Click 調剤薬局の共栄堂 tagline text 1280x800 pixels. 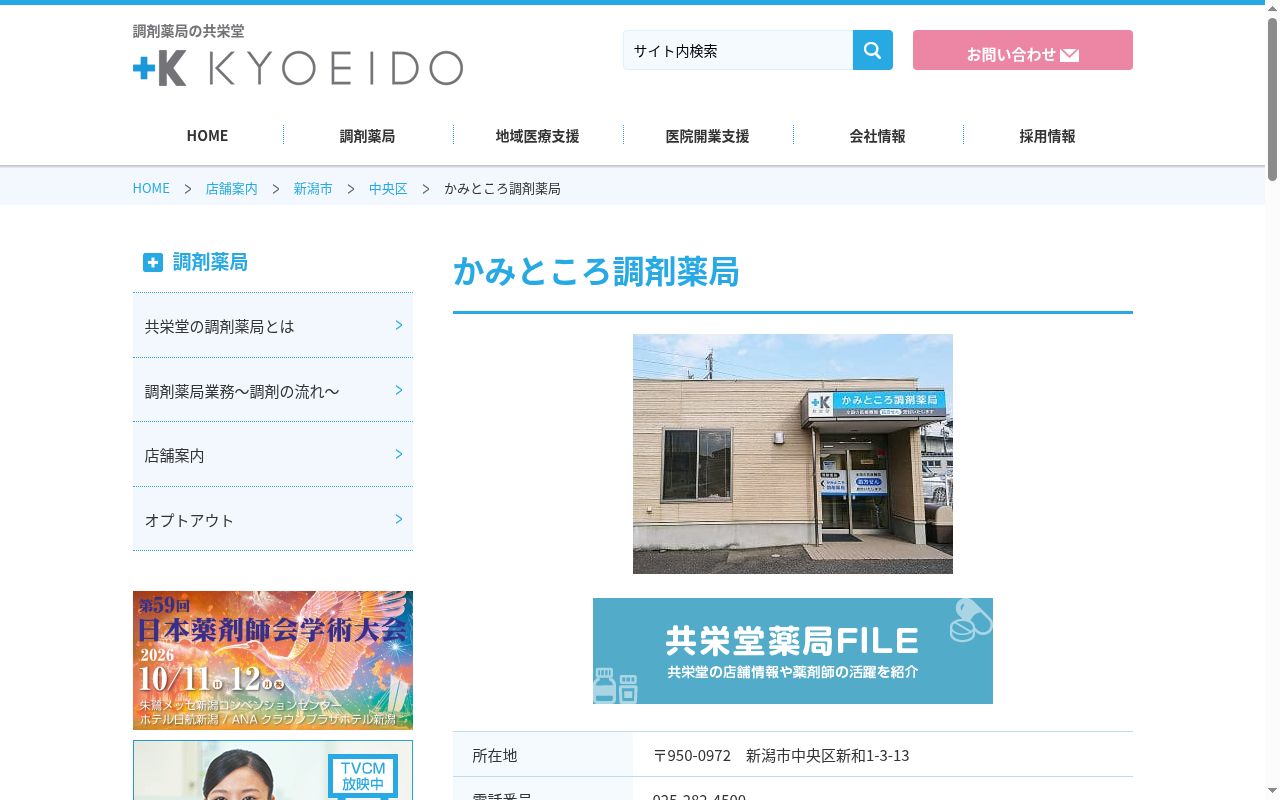tap(188, 31)
